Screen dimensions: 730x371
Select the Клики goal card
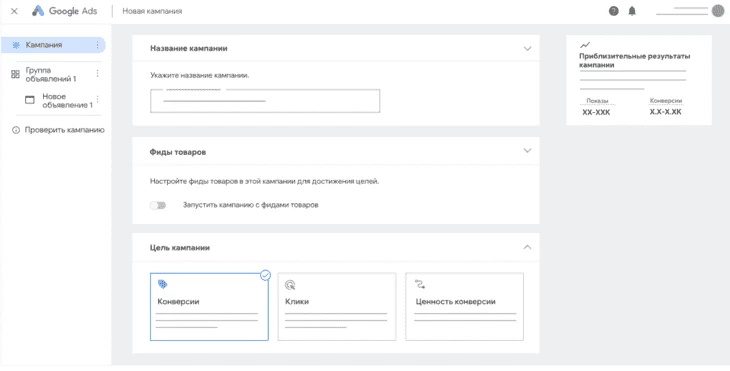[337, 307]
